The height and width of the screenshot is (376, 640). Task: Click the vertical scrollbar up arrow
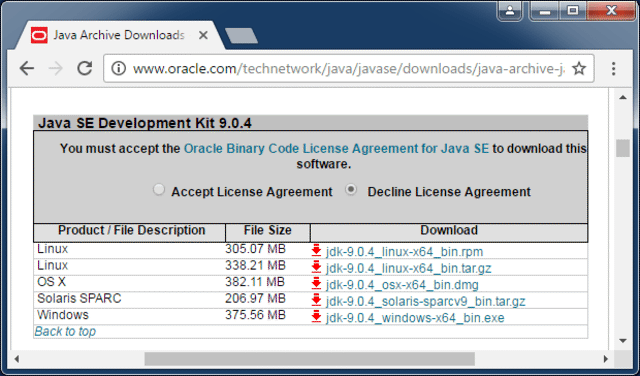[x=623, y=97]
